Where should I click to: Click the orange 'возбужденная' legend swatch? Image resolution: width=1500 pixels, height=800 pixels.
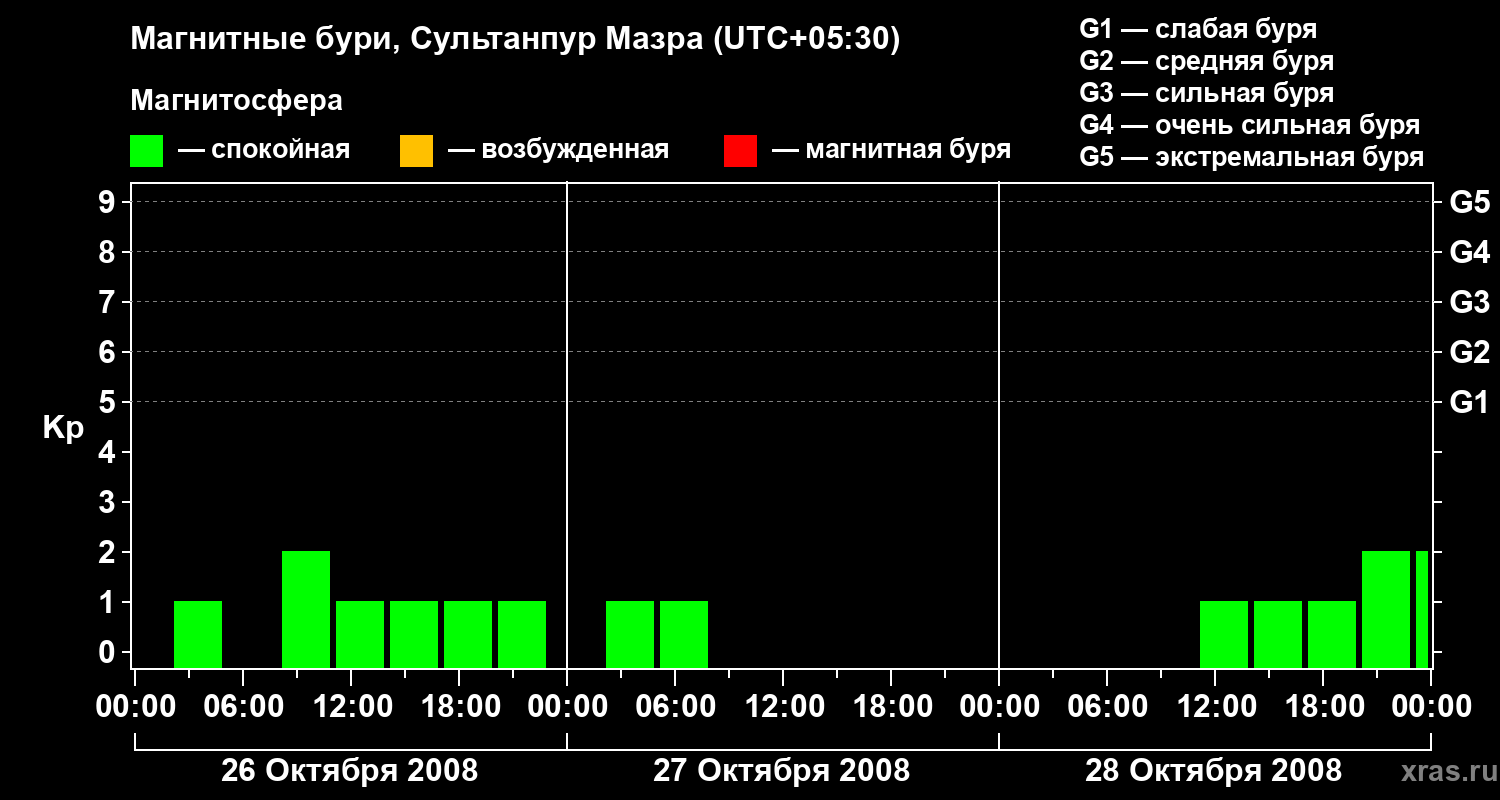[x=416, y=151]
